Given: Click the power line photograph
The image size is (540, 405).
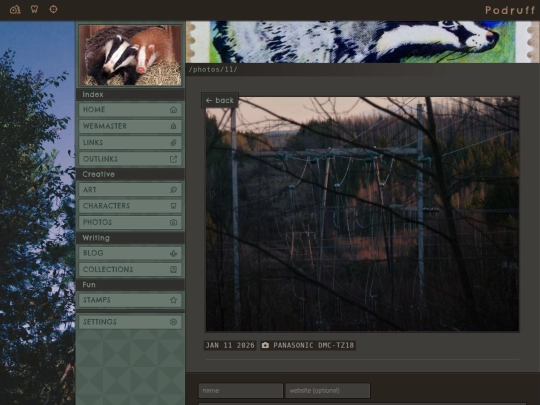Looking at the screenshot, I should pyautogui.click(x=362, y=214).
